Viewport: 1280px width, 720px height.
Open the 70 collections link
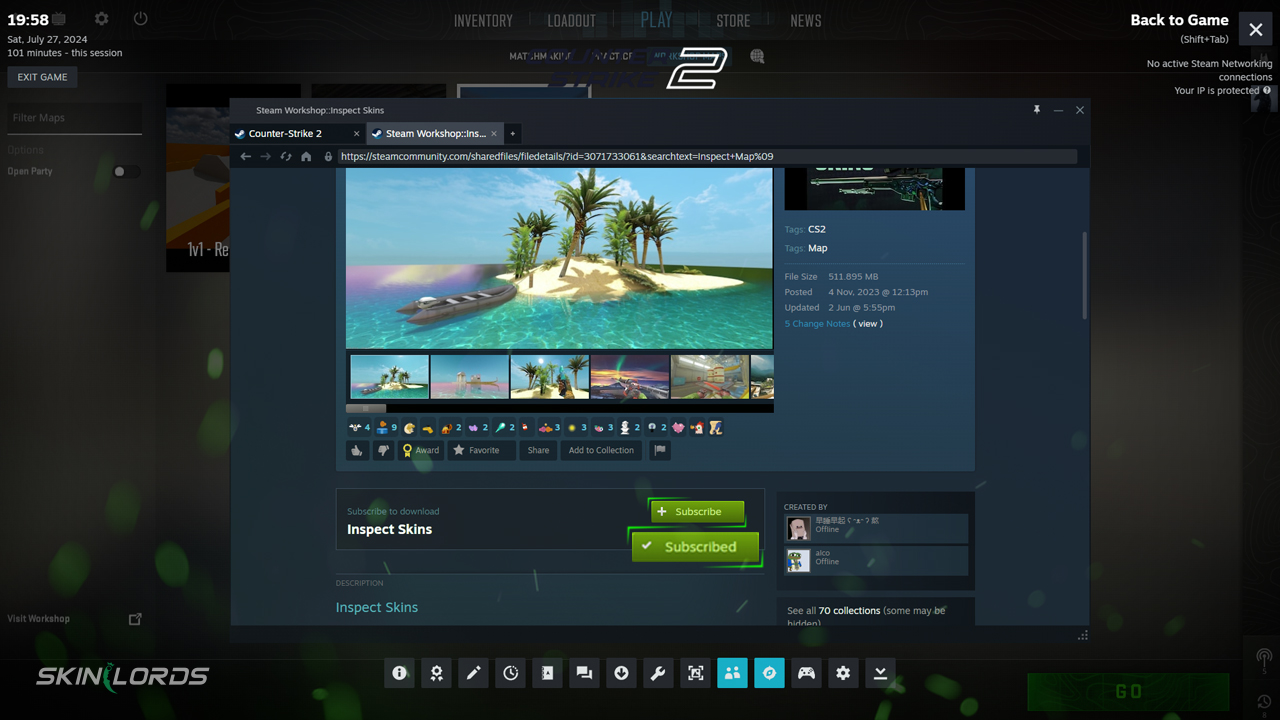tap(849, 610)
